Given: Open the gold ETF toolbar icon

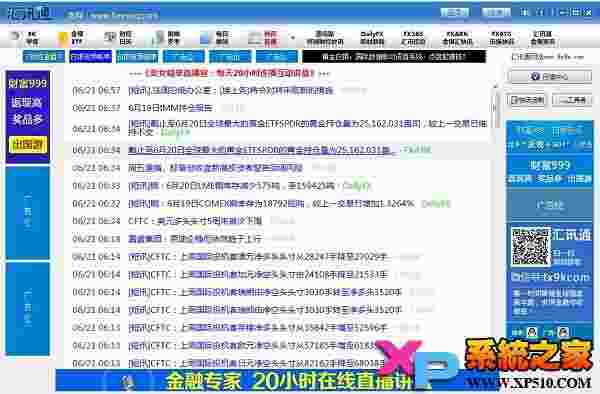Looking at the screenshot, I should click(70, 37).
